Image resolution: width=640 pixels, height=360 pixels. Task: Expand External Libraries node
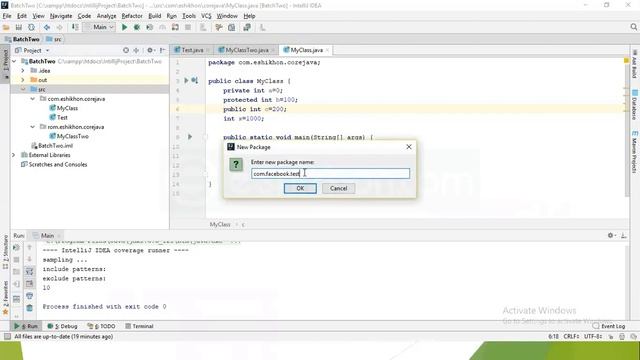13,155
